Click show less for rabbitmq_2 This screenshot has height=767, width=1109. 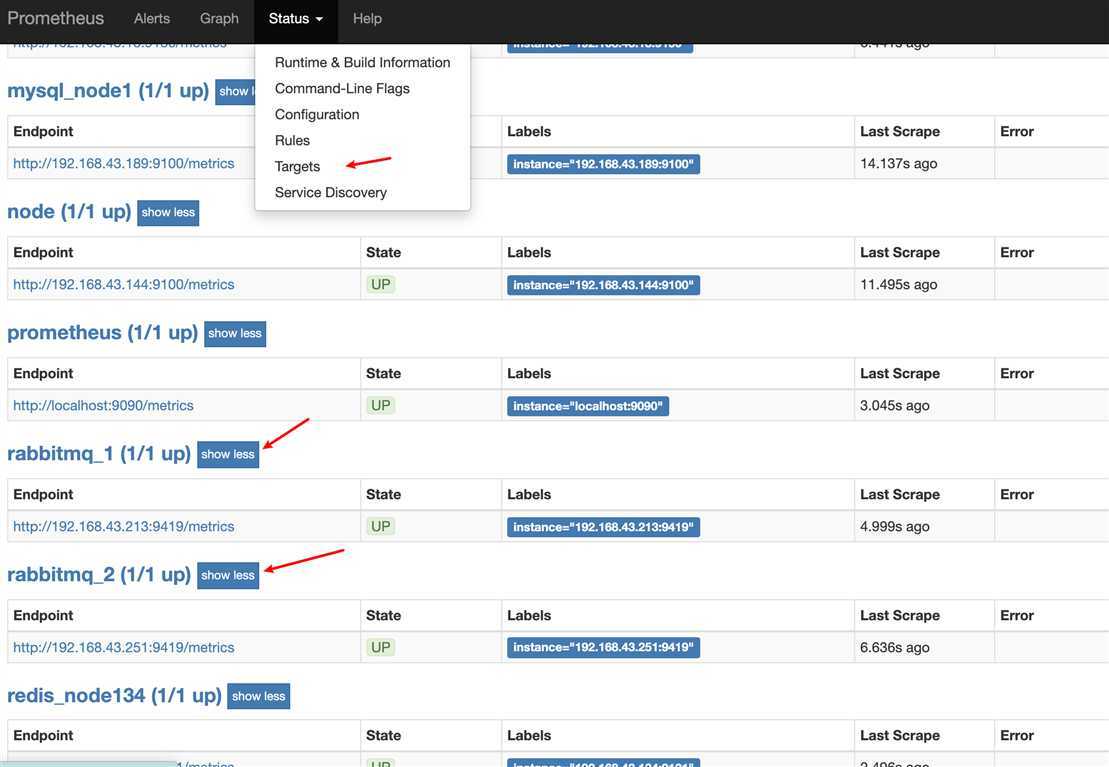point(228,575)
